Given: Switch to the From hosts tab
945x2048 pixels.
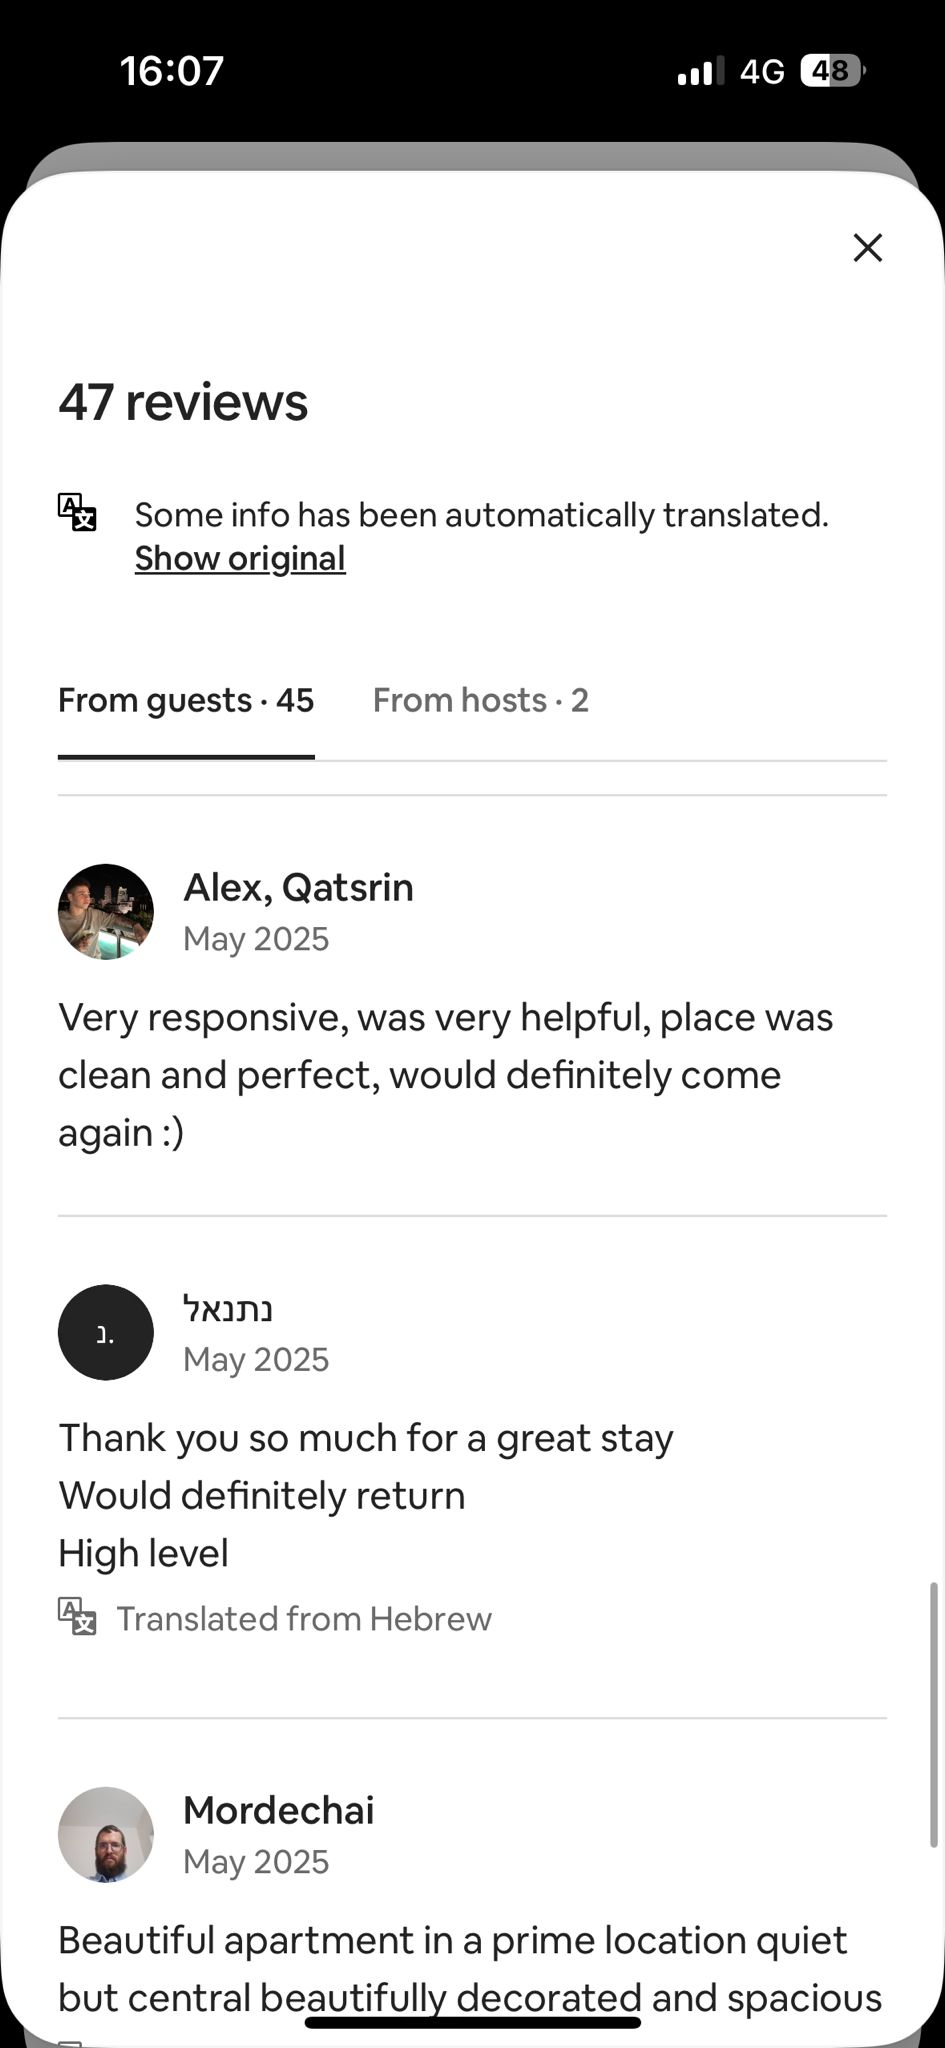Looking at the screenshot, I should coord(480,700).
